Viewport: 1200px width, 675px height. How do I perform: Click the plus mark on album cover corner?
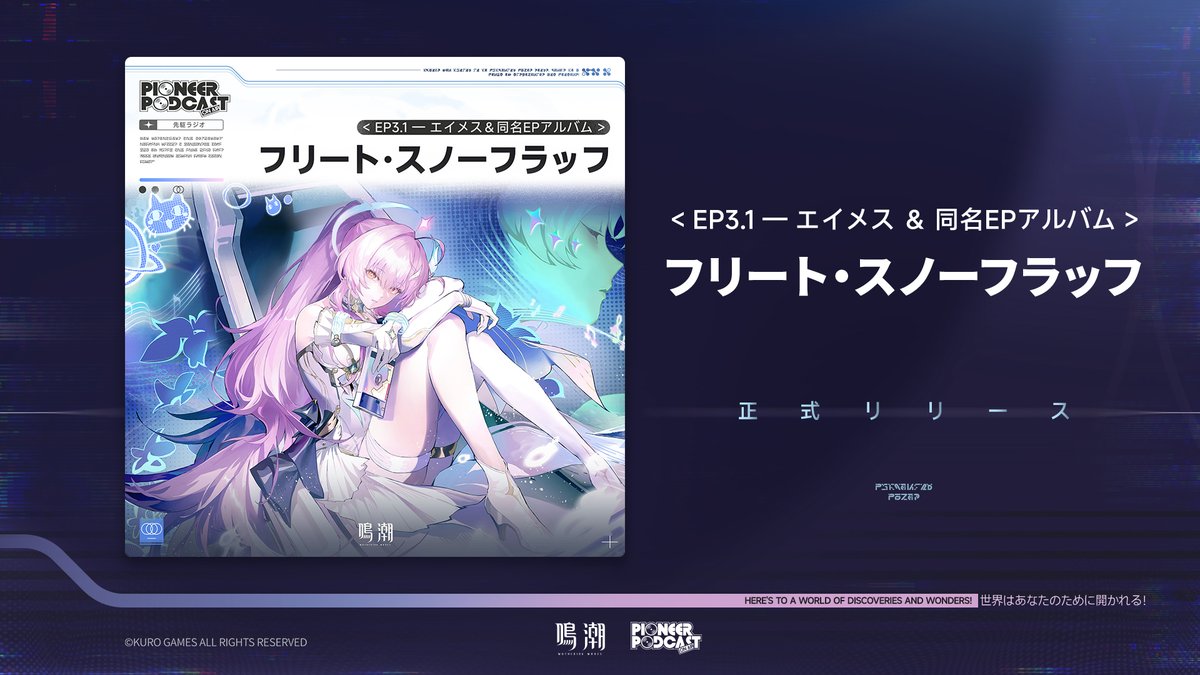610,542
